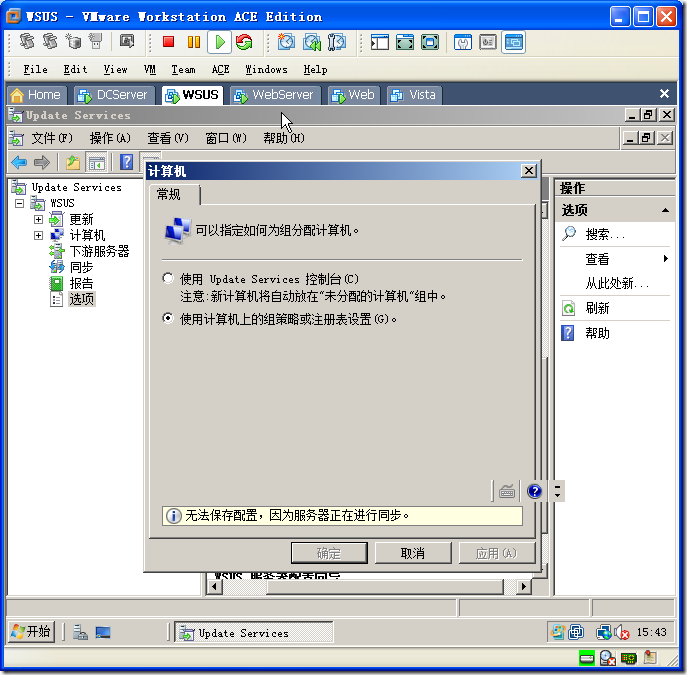Click the clock showing 15:43
The width and height of the screenshot is (687, 675).
651,632
